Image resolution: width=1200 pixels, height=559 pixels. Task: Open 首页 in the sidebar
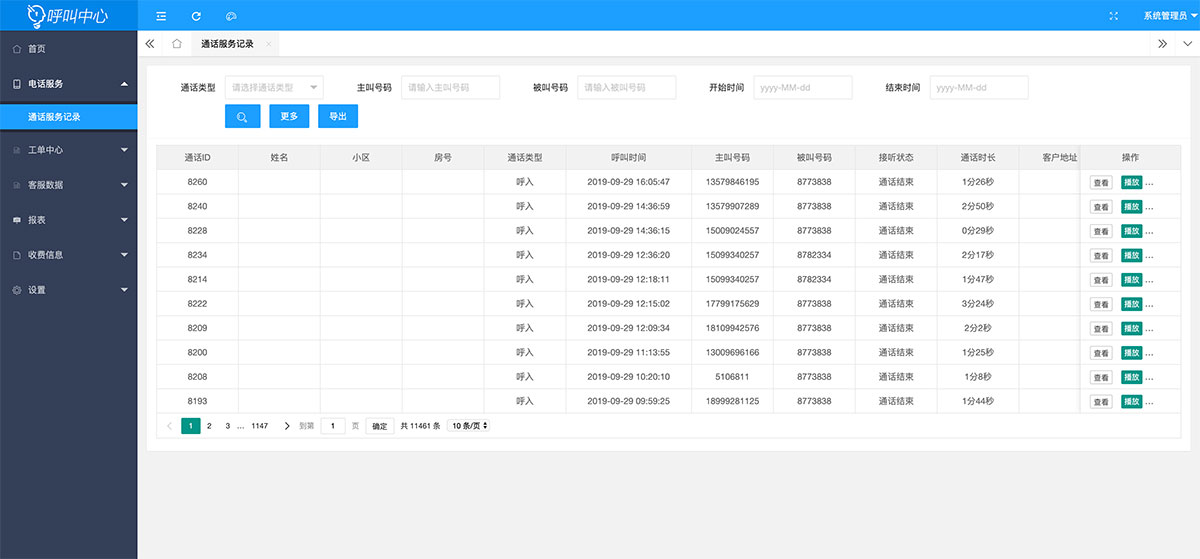pyautogui.click(x=68, y=49)
